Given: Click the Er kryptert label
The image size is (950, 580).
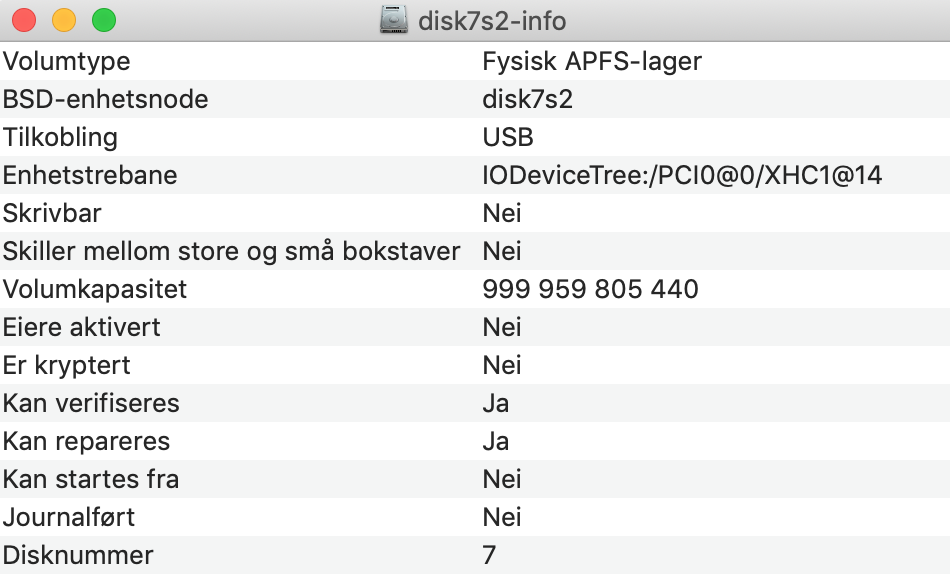Looking at the screenshot, I should pos(66,365).
